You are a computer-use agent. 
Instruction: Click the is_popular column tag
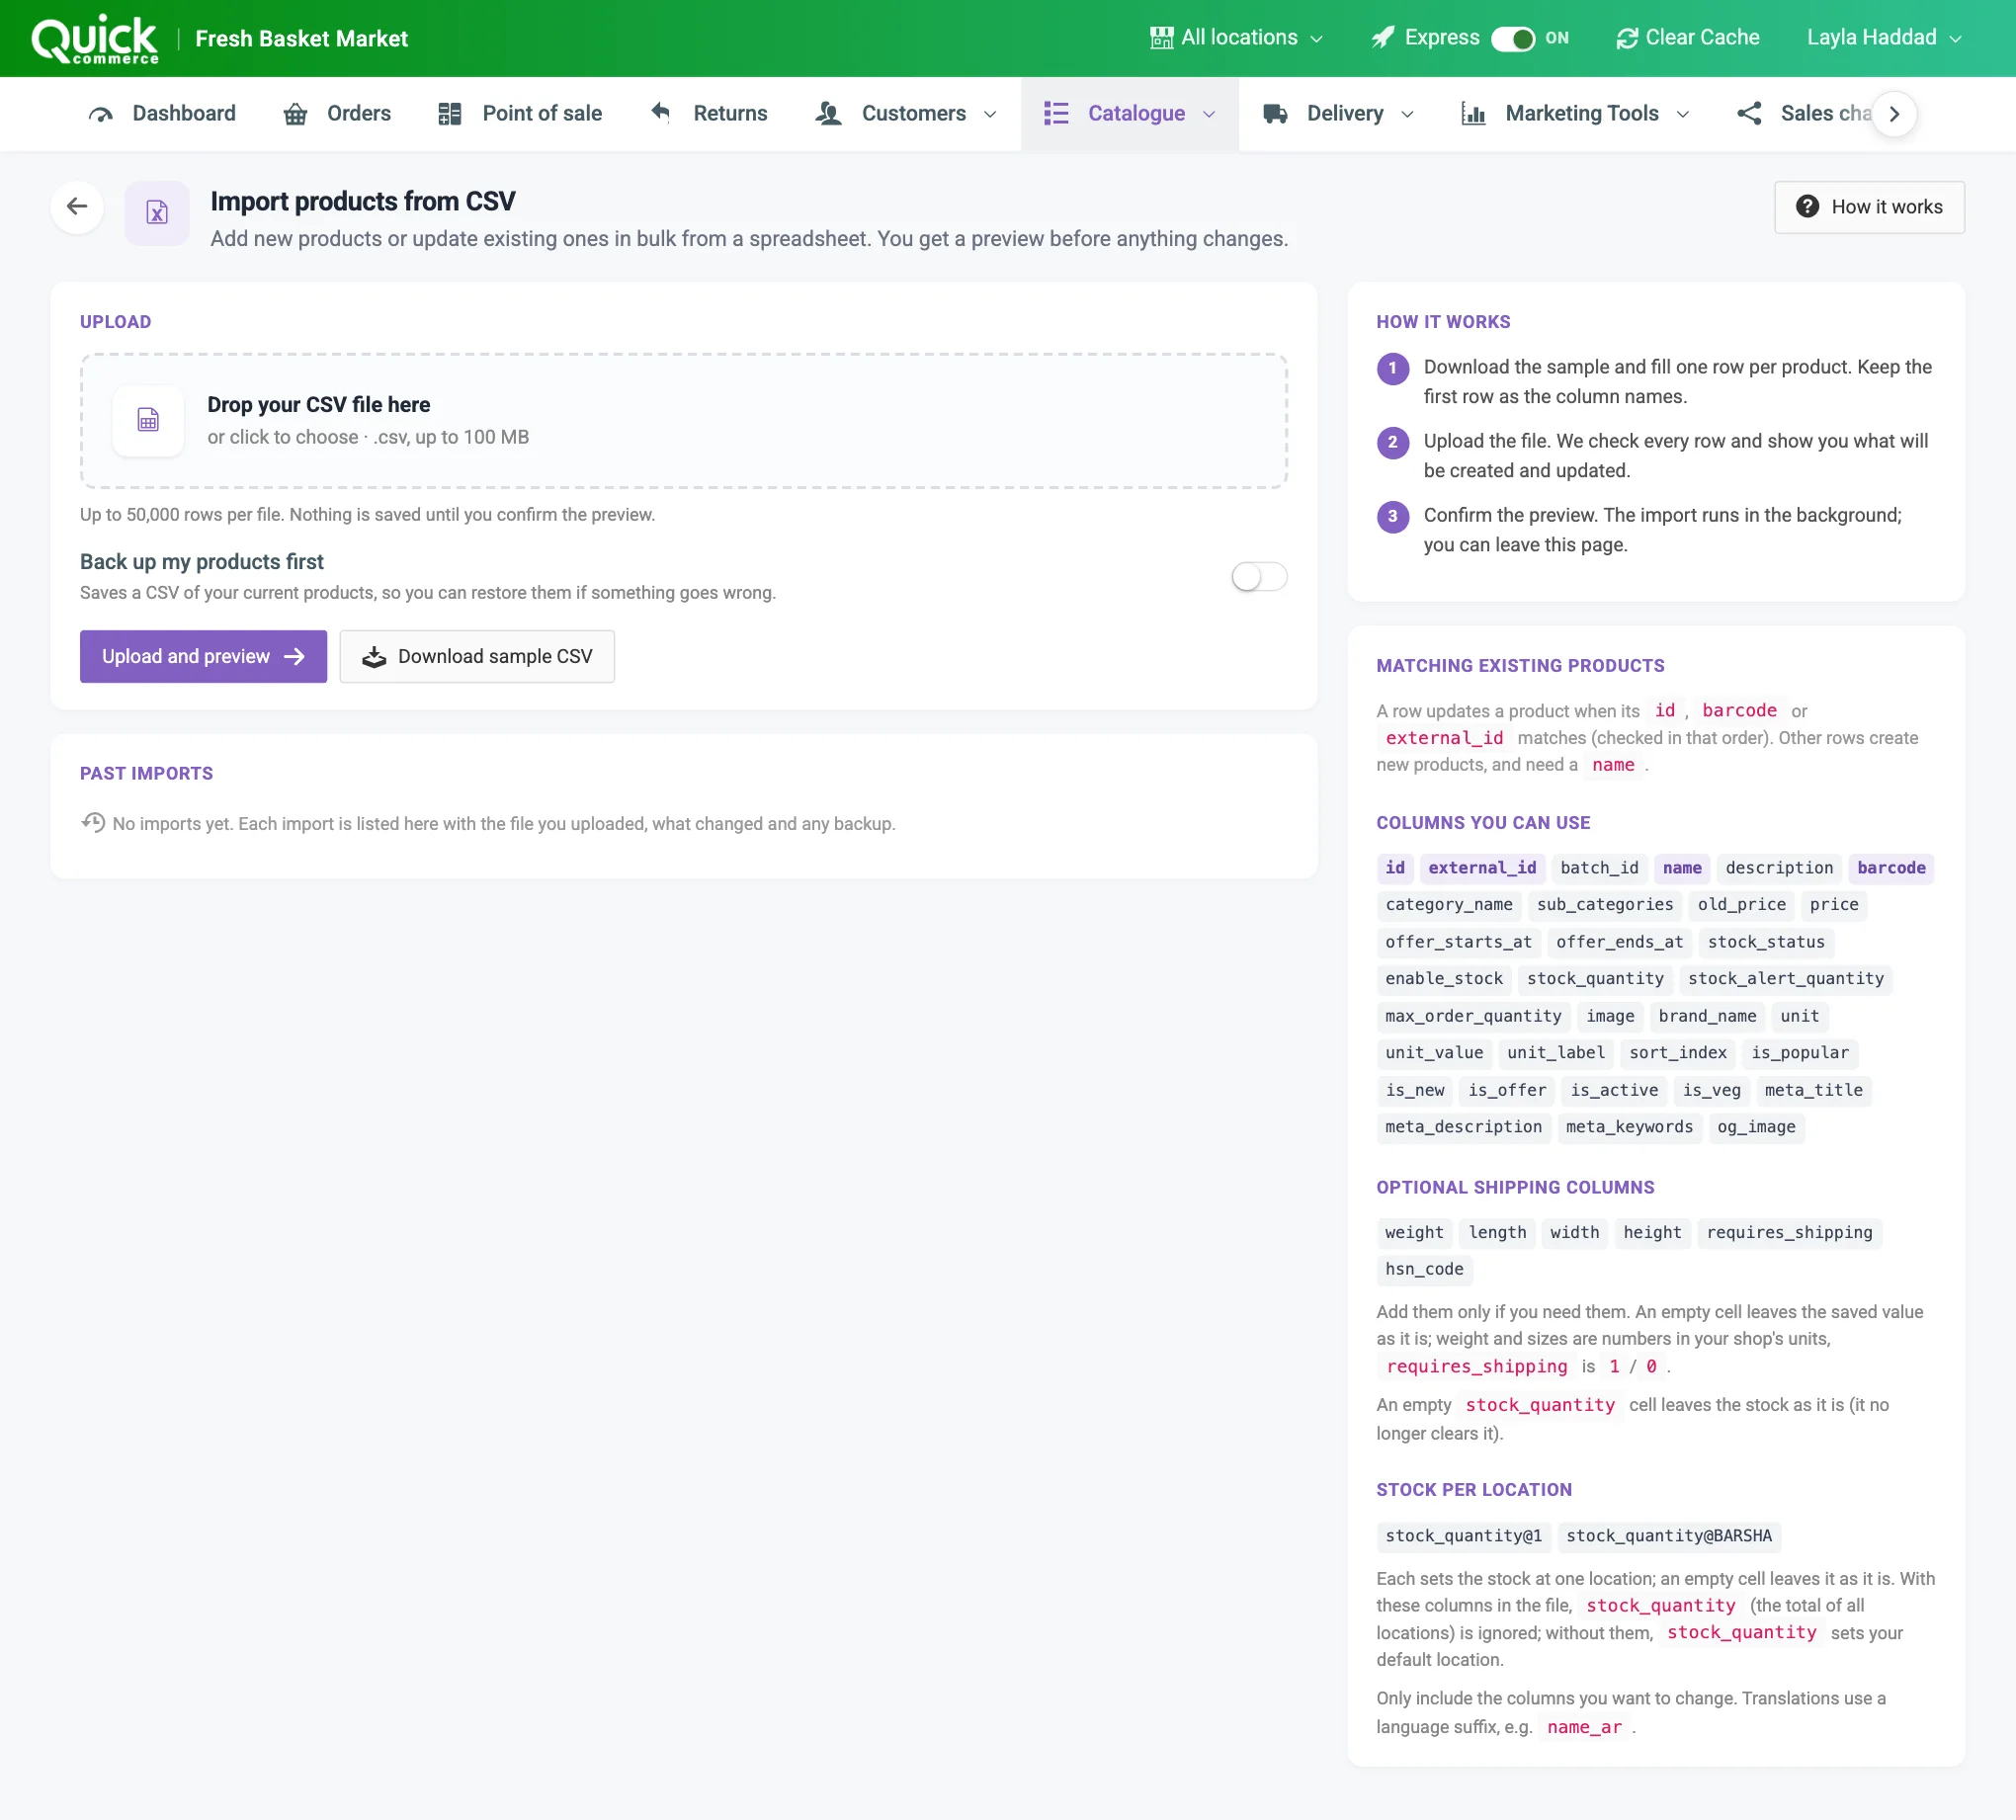pyautogui.click(x=1800, y=1053)
